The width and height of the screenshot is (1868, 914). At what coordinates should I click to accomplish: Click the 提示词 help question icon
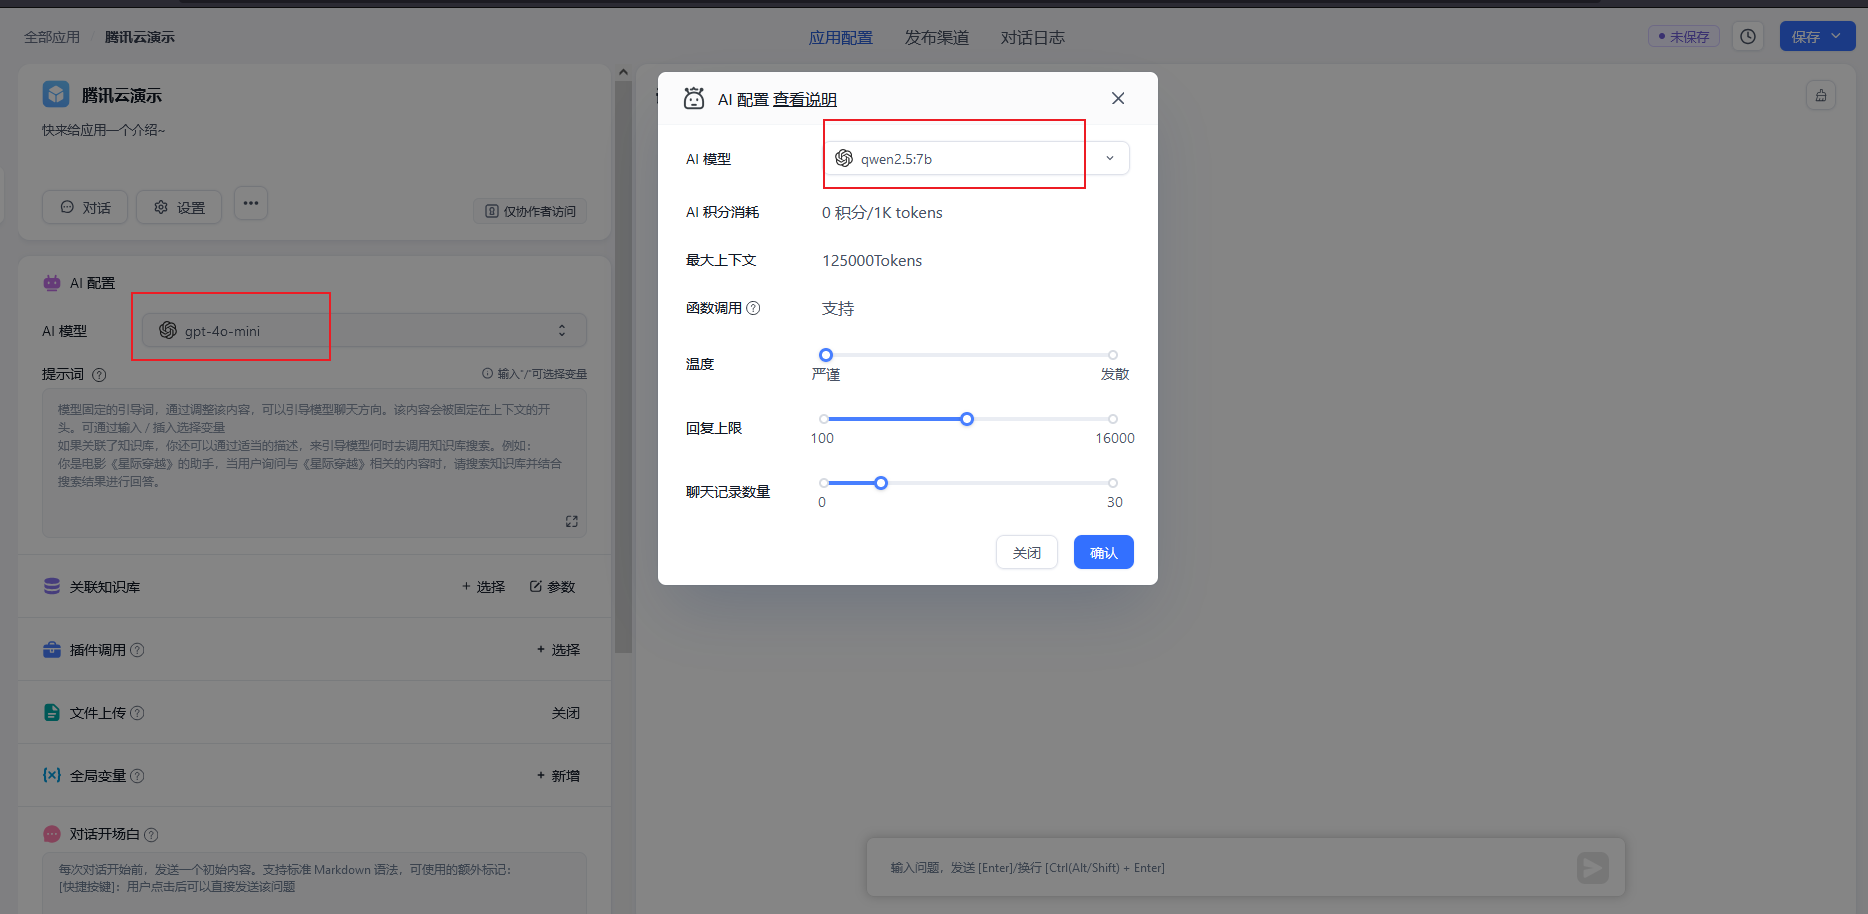(99, 375)
